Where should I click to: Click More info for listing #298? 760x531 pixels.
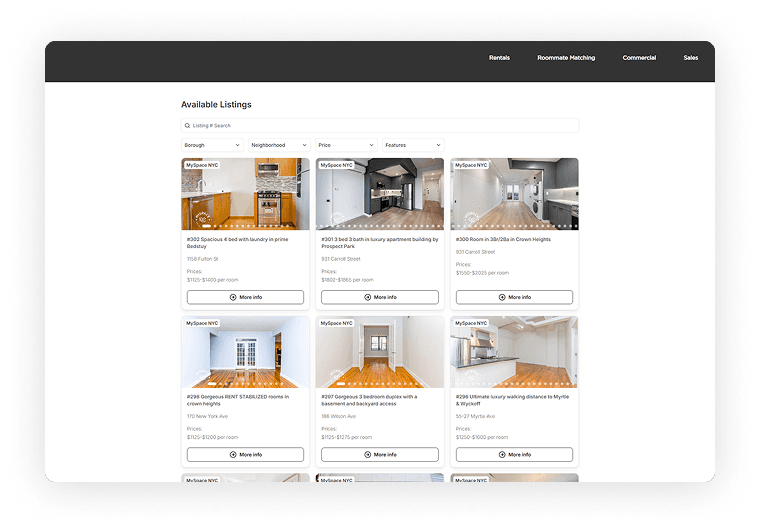(245, 454)
